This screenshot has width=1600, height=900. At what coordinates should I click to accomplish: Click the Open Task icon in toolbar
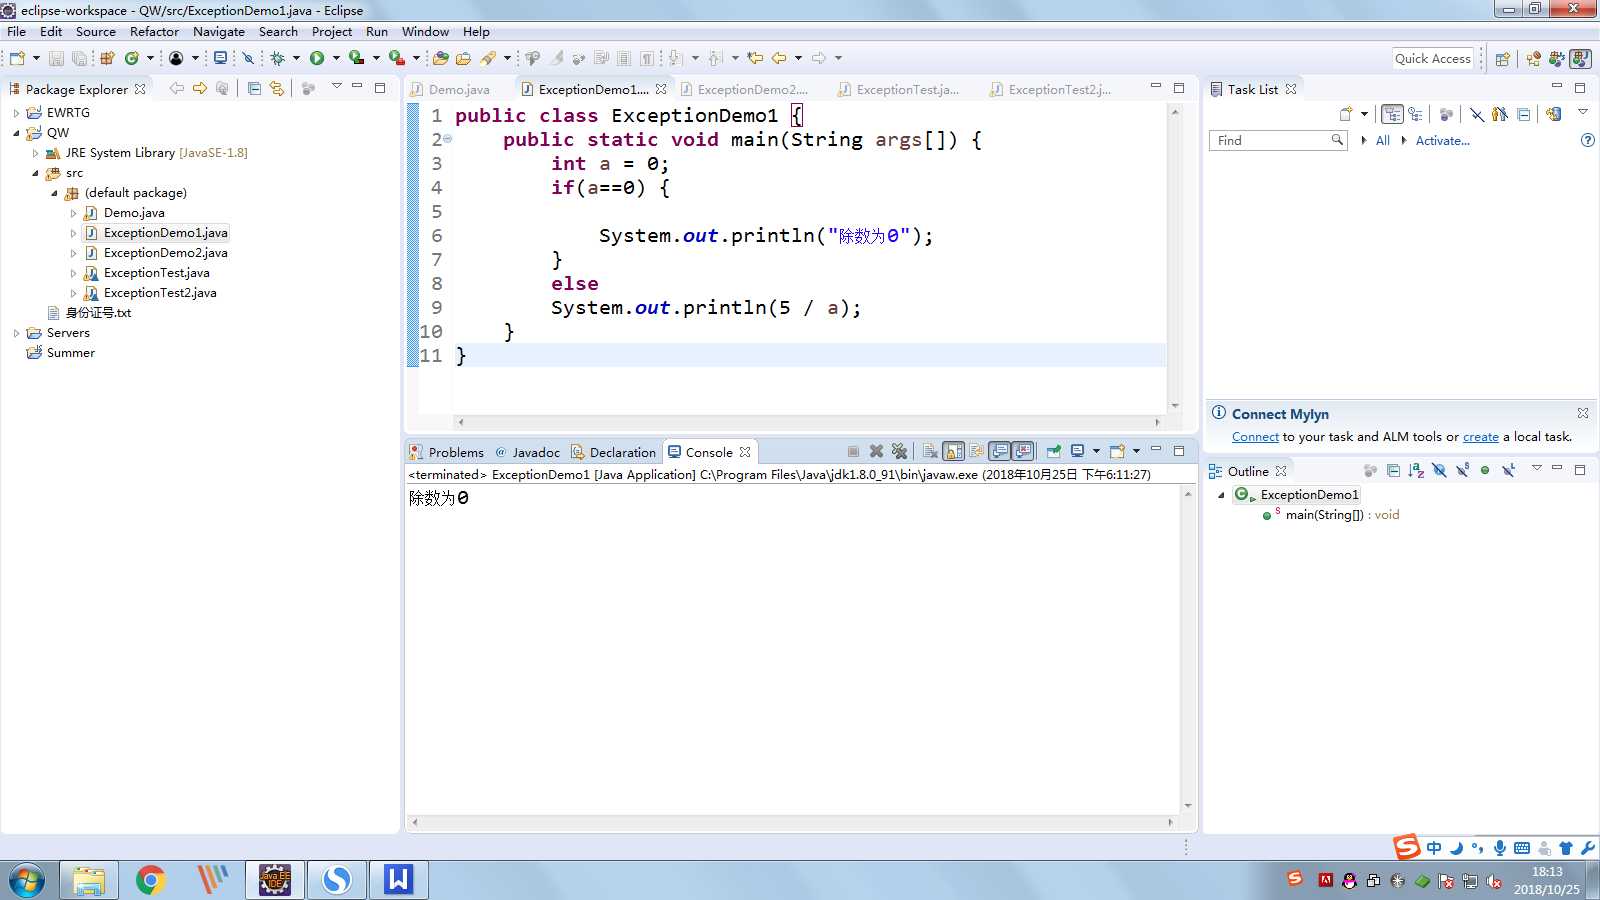click(x=463, y=58)
